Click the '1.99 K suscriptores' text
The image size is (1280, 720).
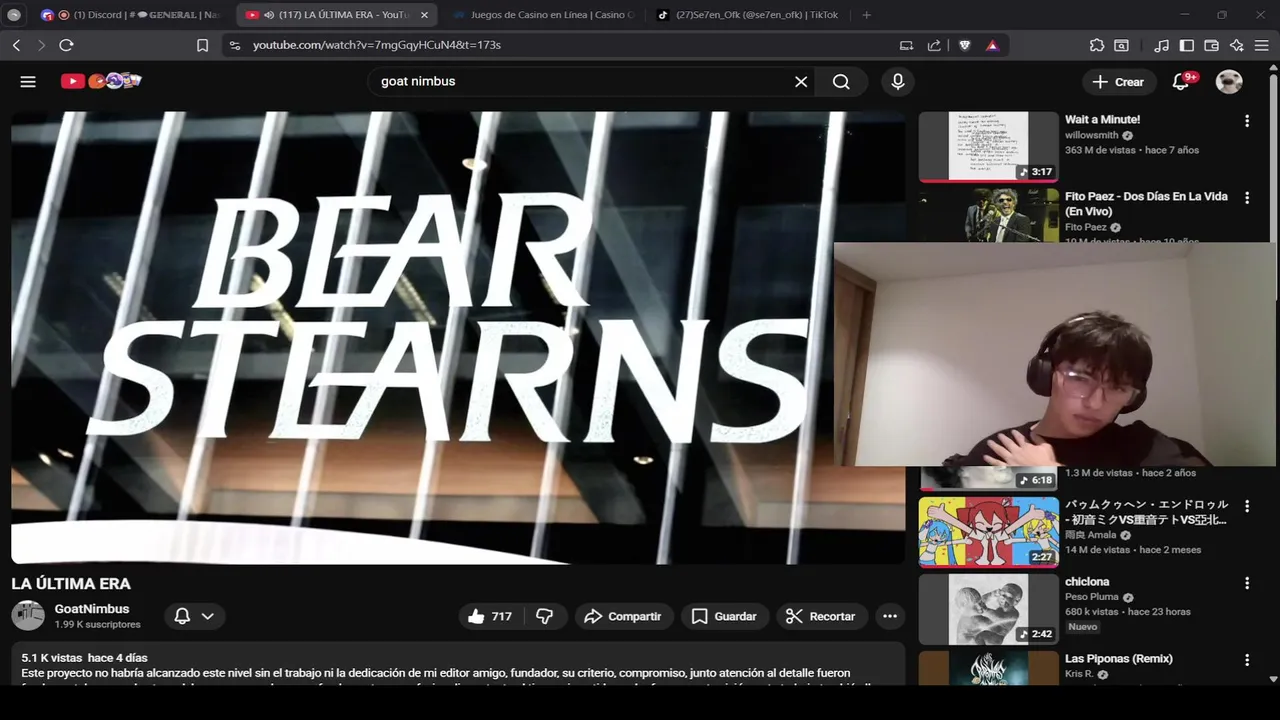click(x=98, y=625)
